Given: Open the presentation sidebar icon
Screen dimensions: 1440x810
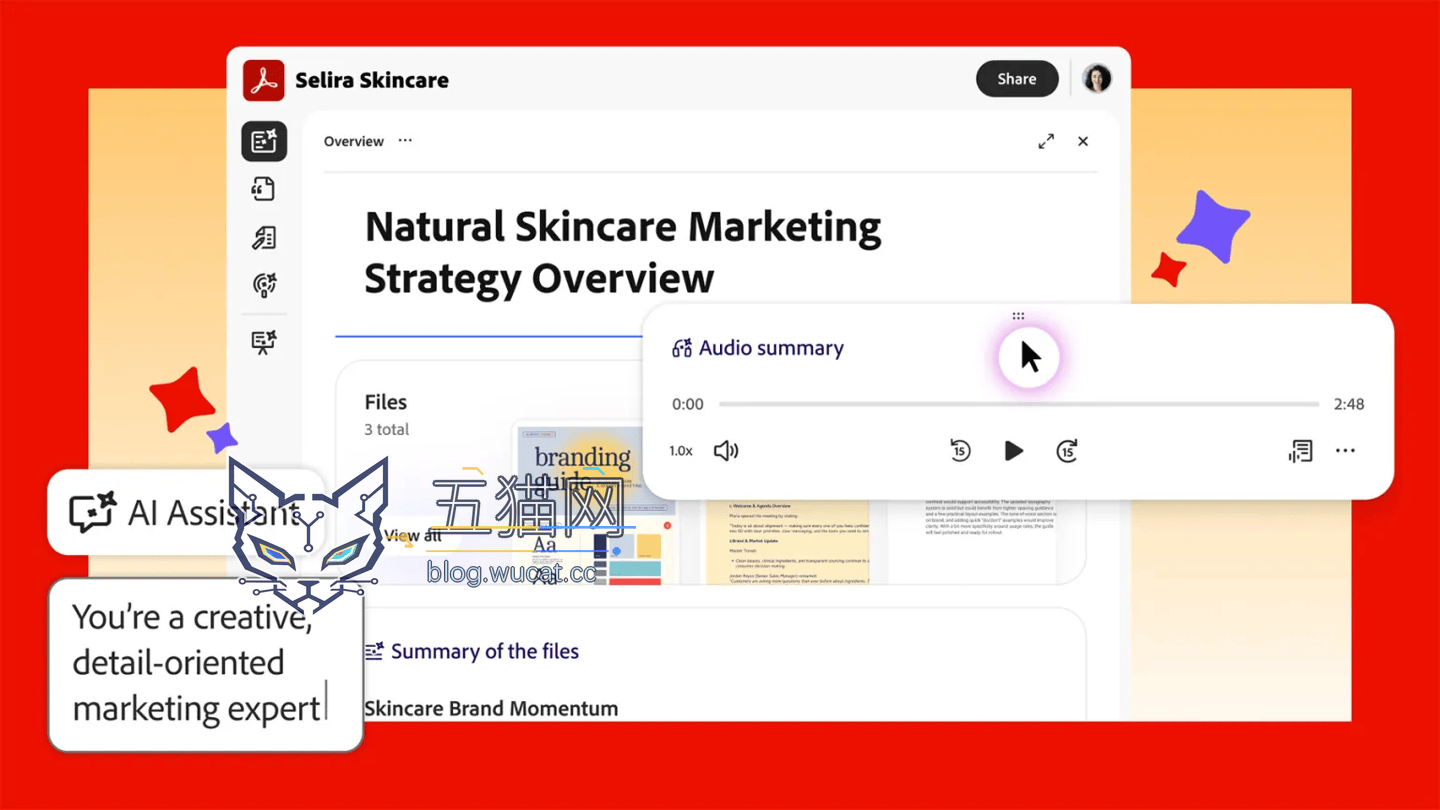Looking at the screenshot, I should pos(264,343).
